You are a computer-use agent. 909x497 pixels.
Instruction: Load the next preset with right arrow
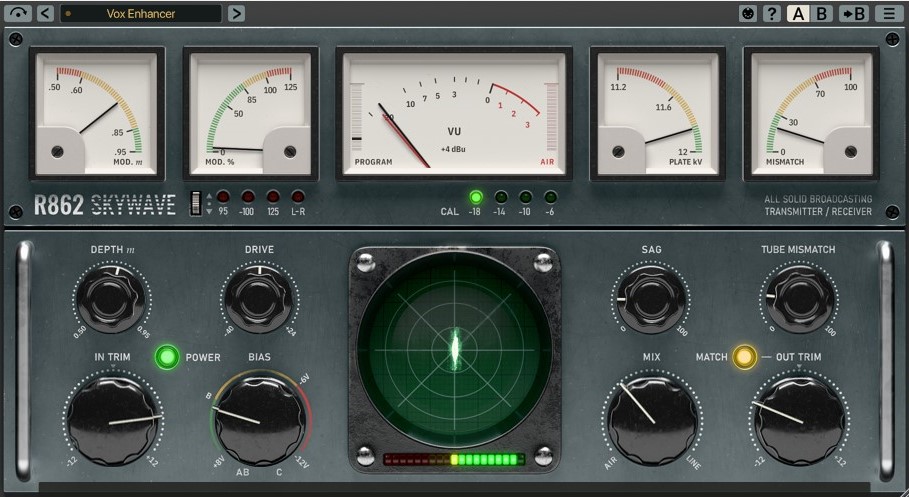pos(236,13)
